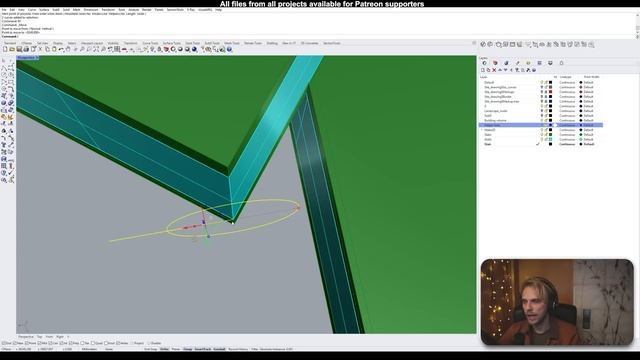640x360 pixels.
Task: Toggle lock on the Walls layer
Action: [x=546, y=139]
